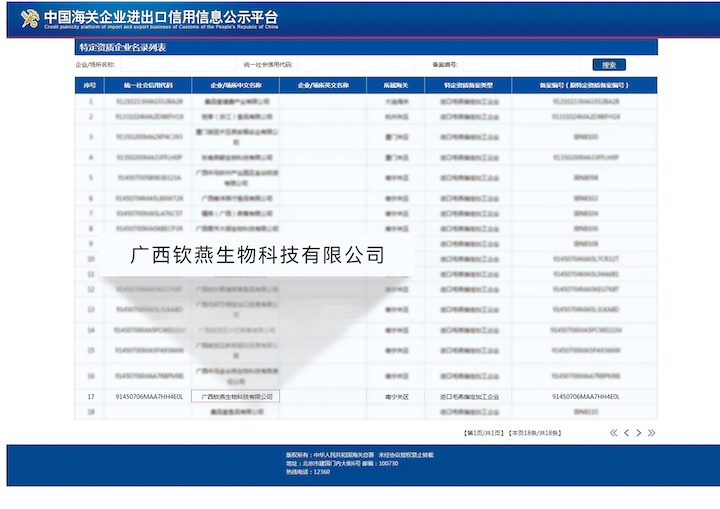Image resolution: width=720 pixels, height=509 pixels.
Task: Click the 特定资质企业名录列表 panel title
Action: [122, 47]
